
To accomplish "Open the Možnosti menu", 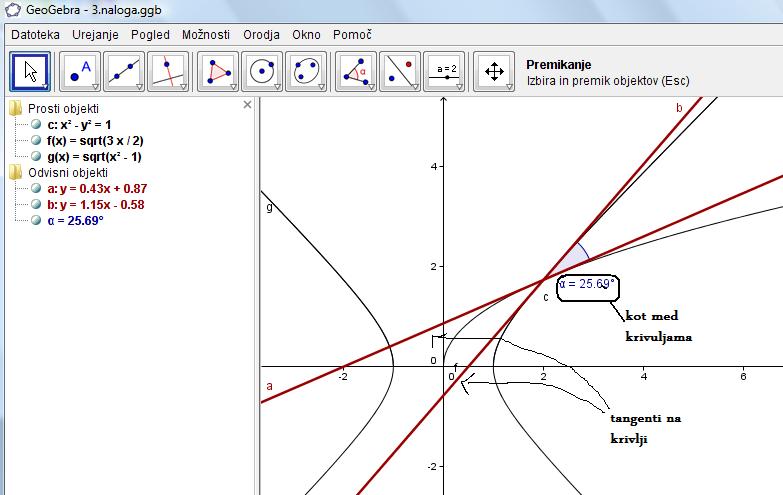I will tap(205, 34).
